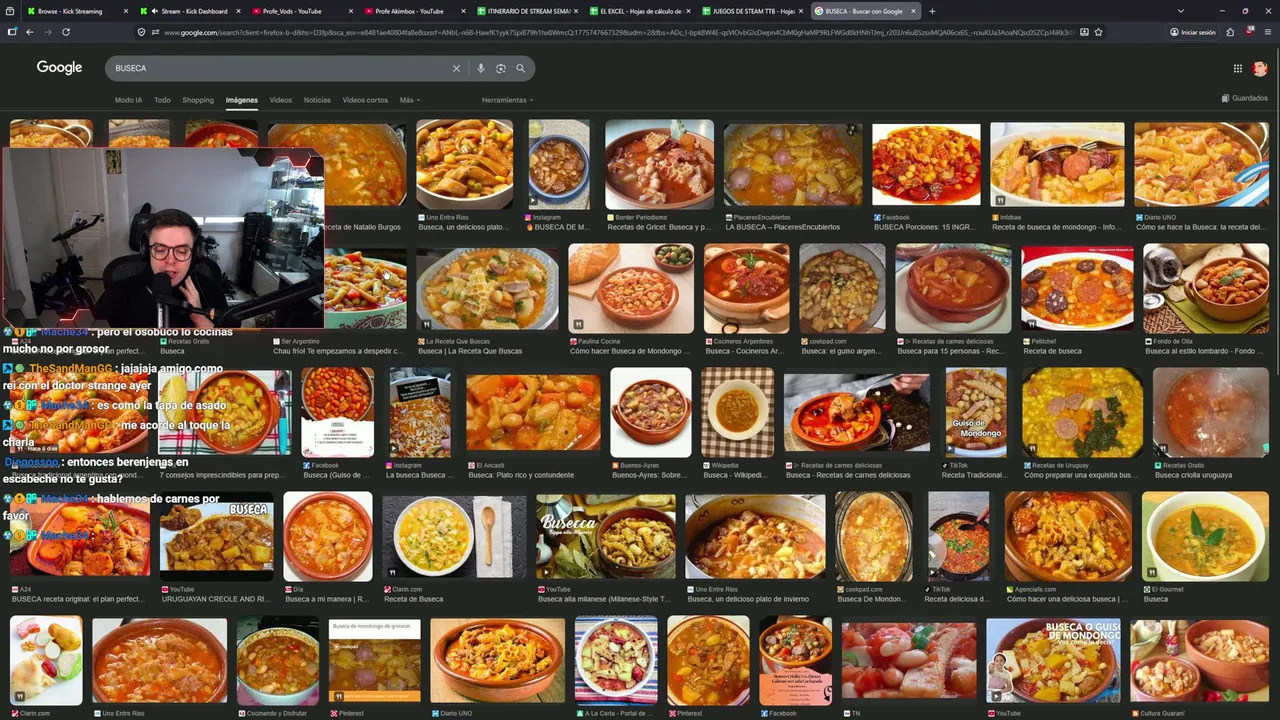Open Firefox application hamburger menu

[1268, 32]
